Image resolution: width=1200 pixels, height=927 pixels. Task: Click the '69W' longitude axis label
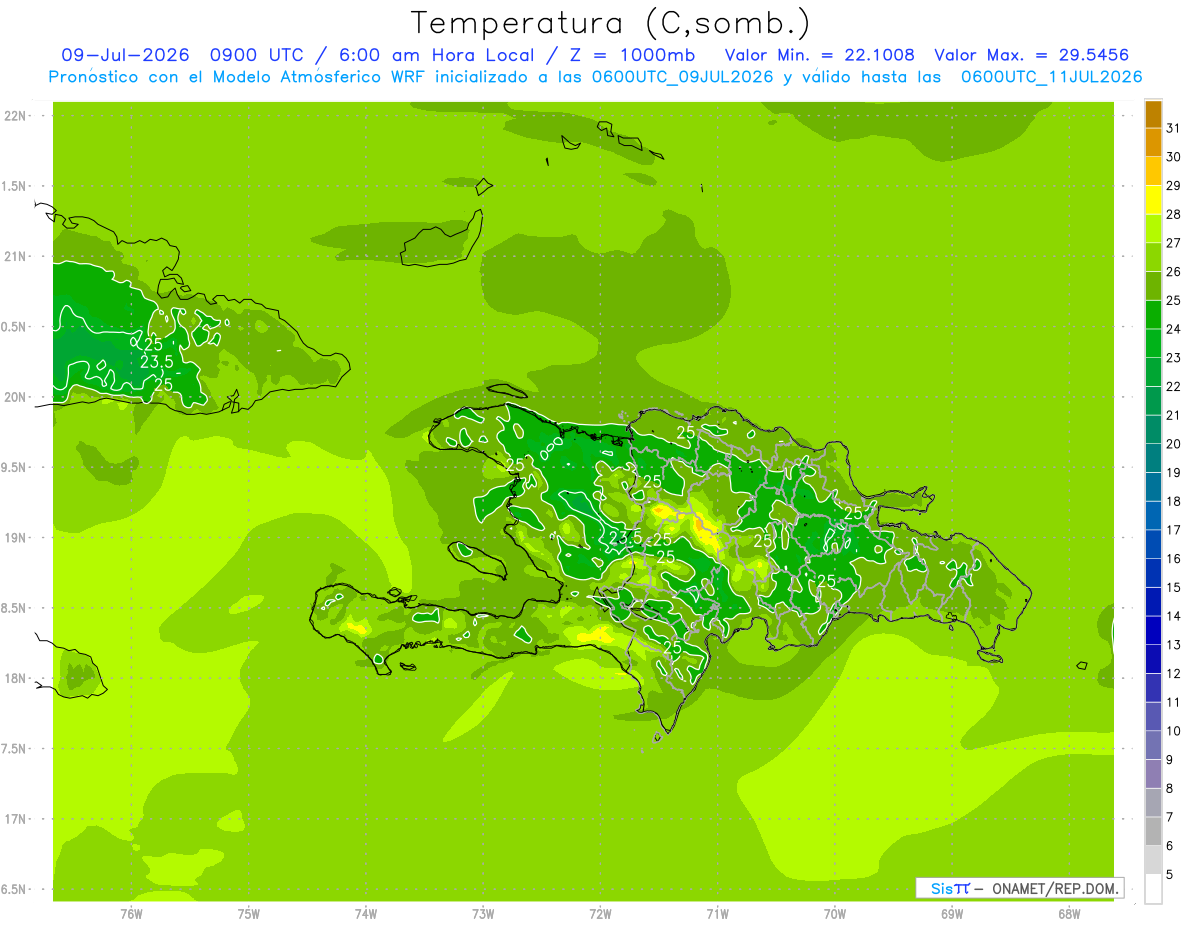tap(952, 914)
